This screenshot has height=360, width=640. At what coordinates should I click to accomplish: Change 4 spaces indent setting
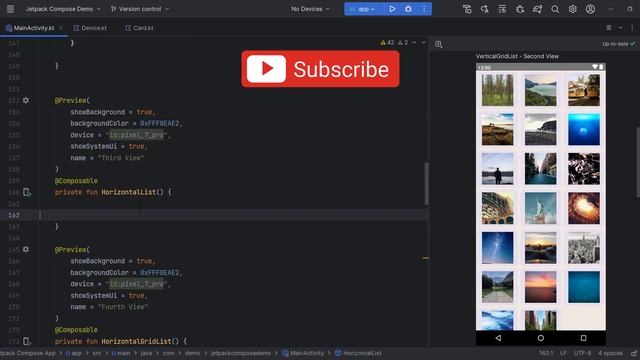pos(610,353)
